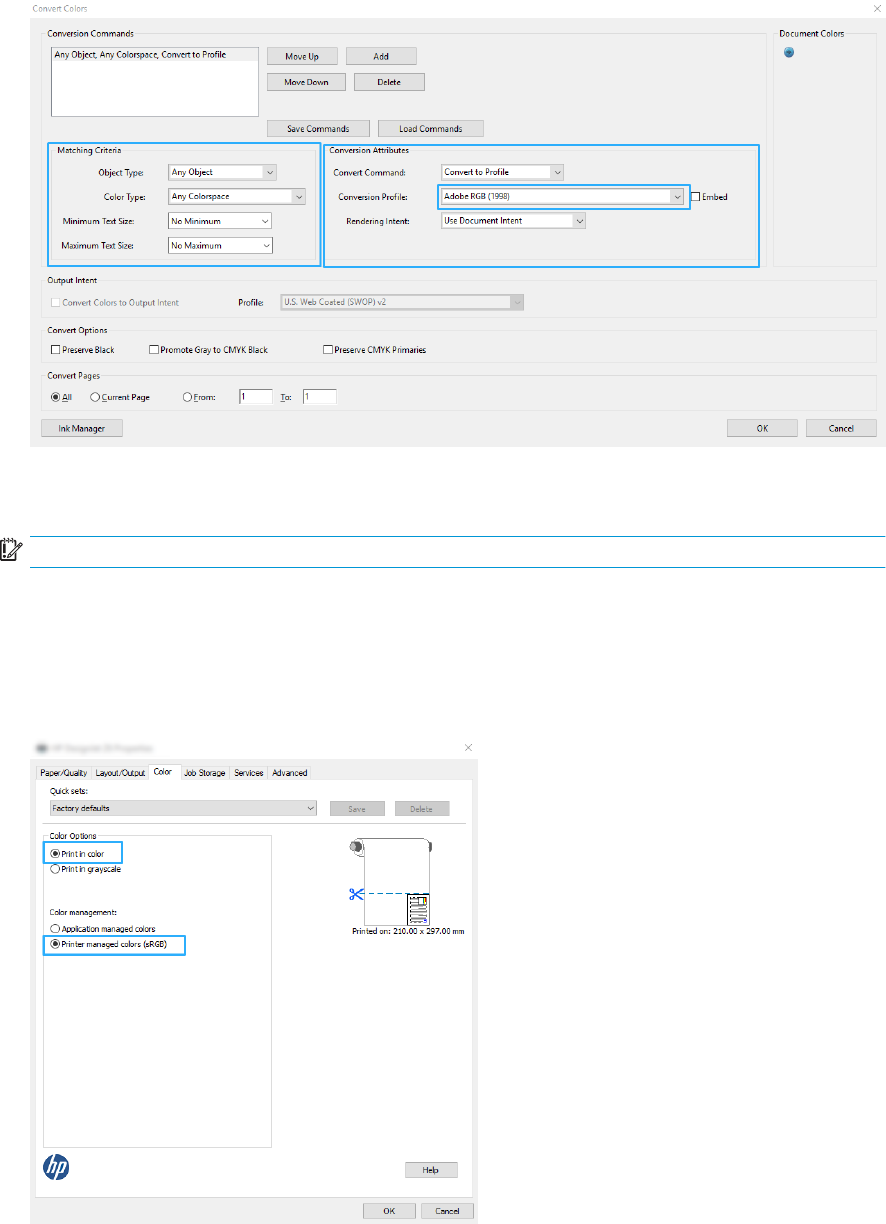The image size is (886, 1224).
Task: Click the HP logo icon
Action: (58, 1168)
